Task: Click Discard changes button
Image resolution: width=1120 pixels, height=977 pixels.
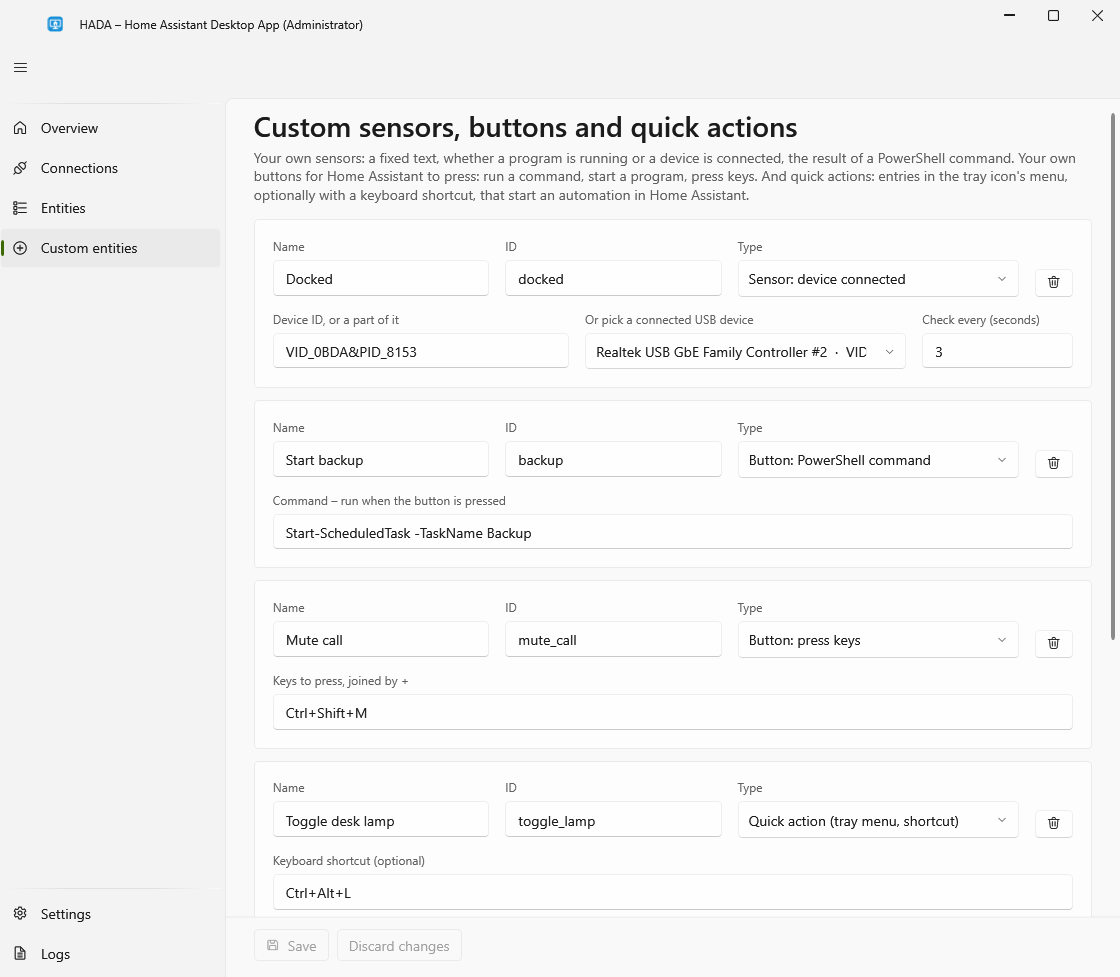Action: [x=399, y=946]
